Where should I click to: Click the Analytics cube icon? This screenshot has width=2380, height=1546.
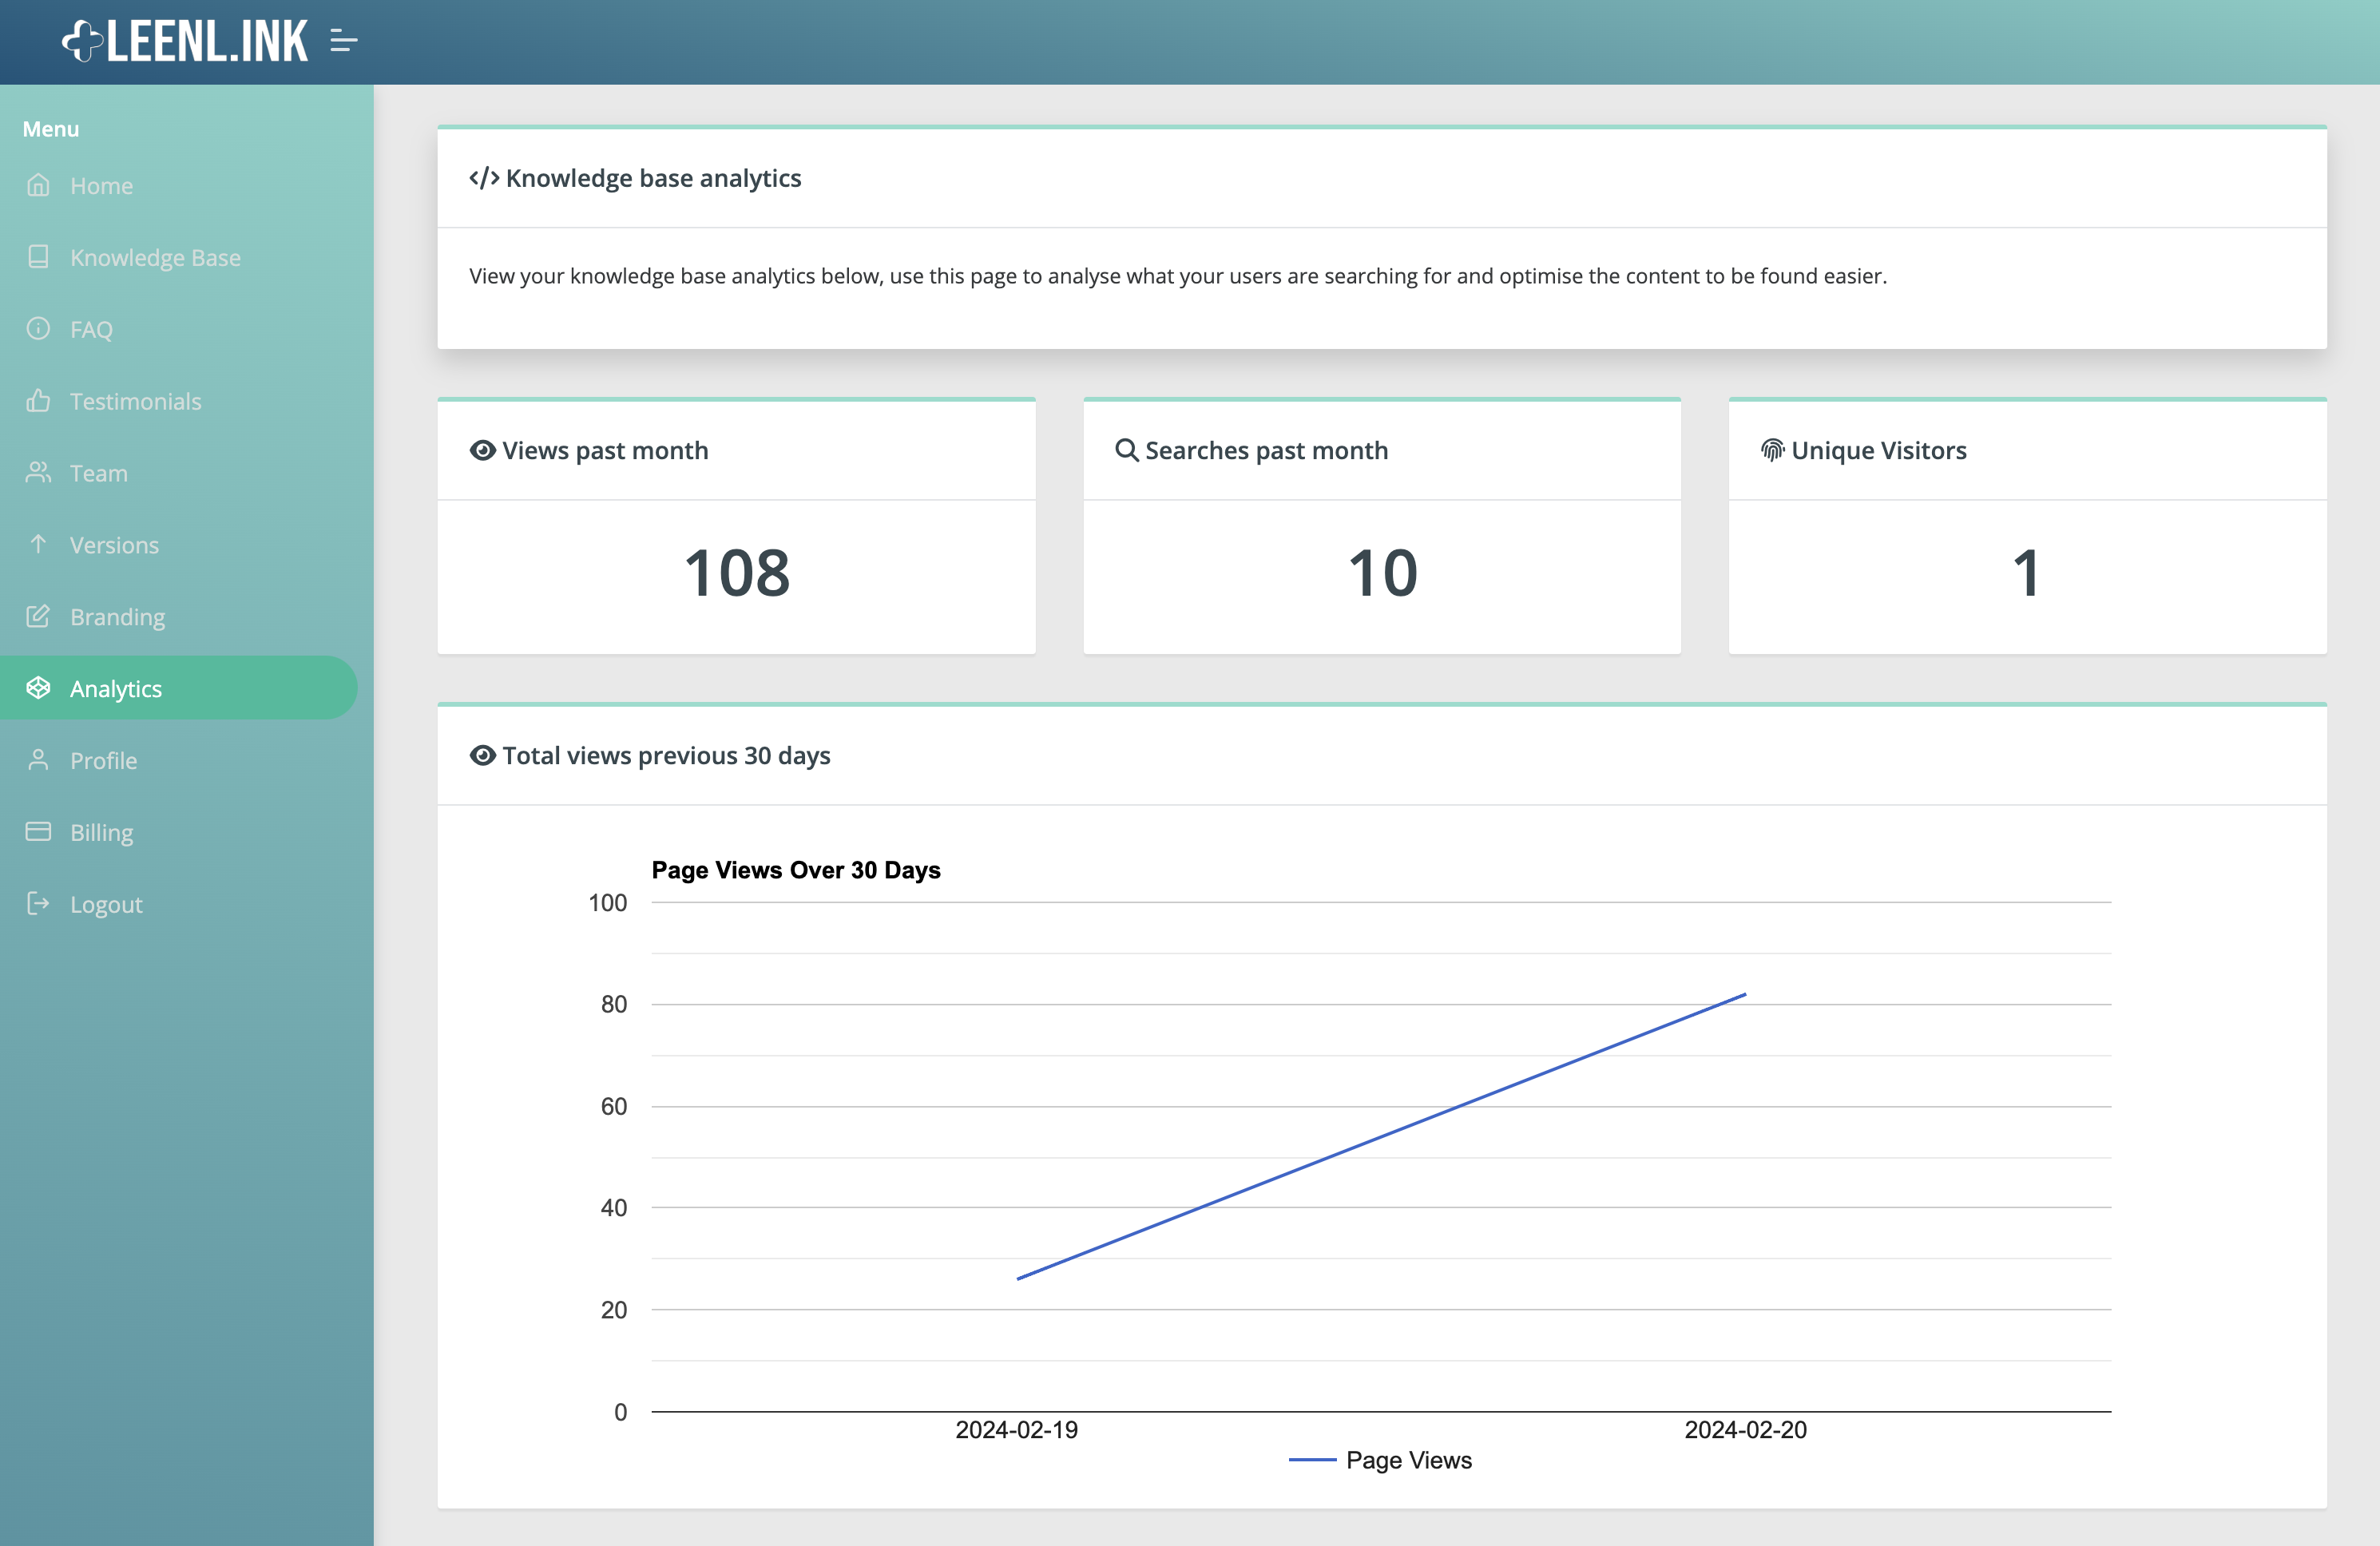tap(38, 688)
